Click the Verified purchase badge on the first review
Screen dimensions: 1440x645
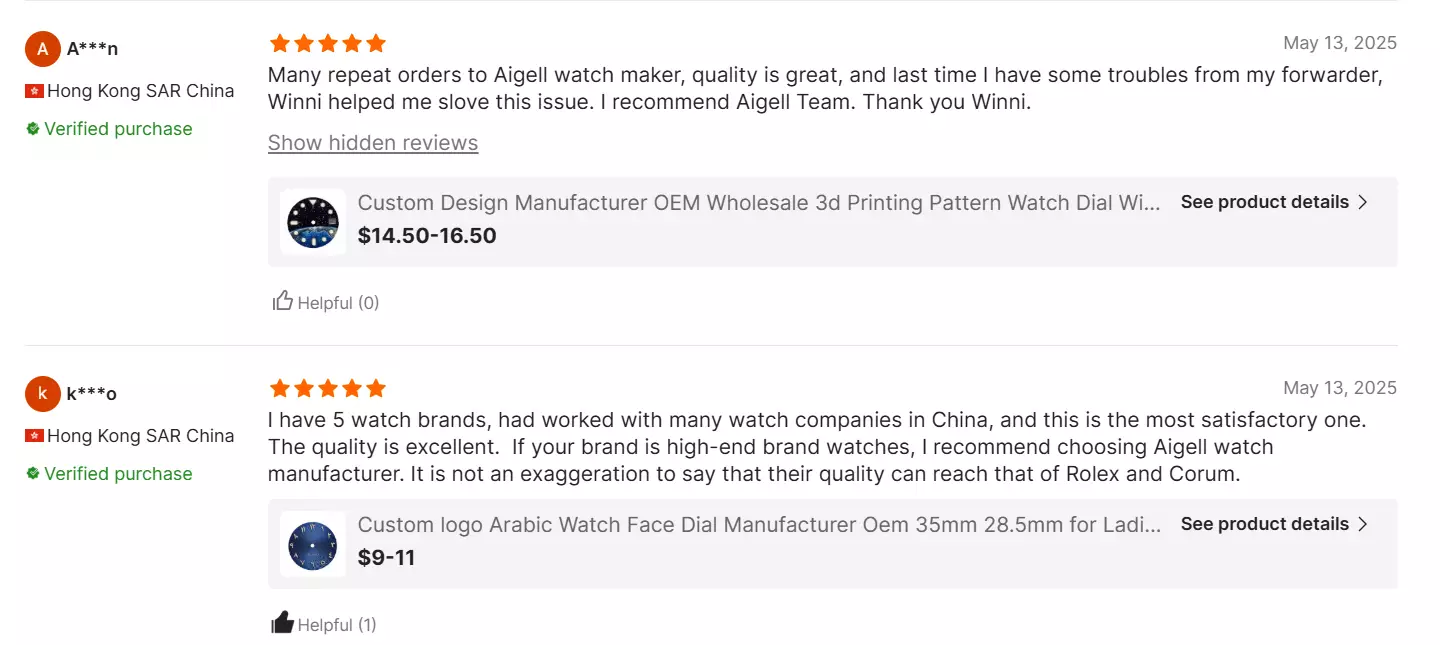pos(108,128)
